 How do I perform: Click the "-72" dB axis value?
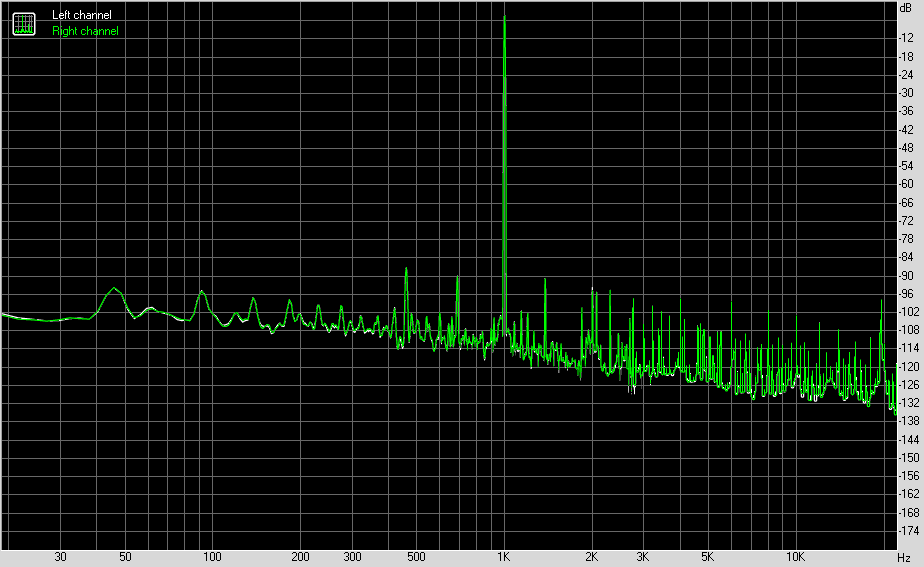pyautogui.click(x=906, y=220)
